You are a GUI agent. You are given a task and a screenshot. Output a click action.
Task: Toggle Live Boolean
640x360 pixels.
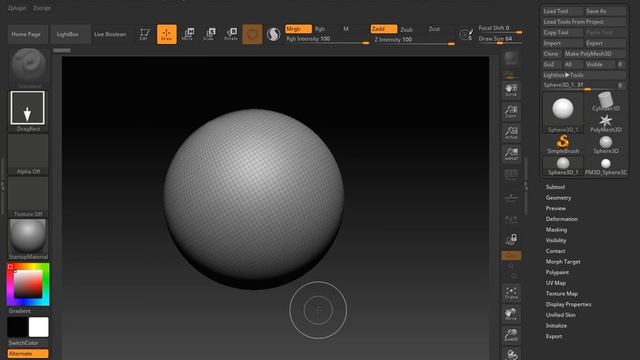(110, 34)
